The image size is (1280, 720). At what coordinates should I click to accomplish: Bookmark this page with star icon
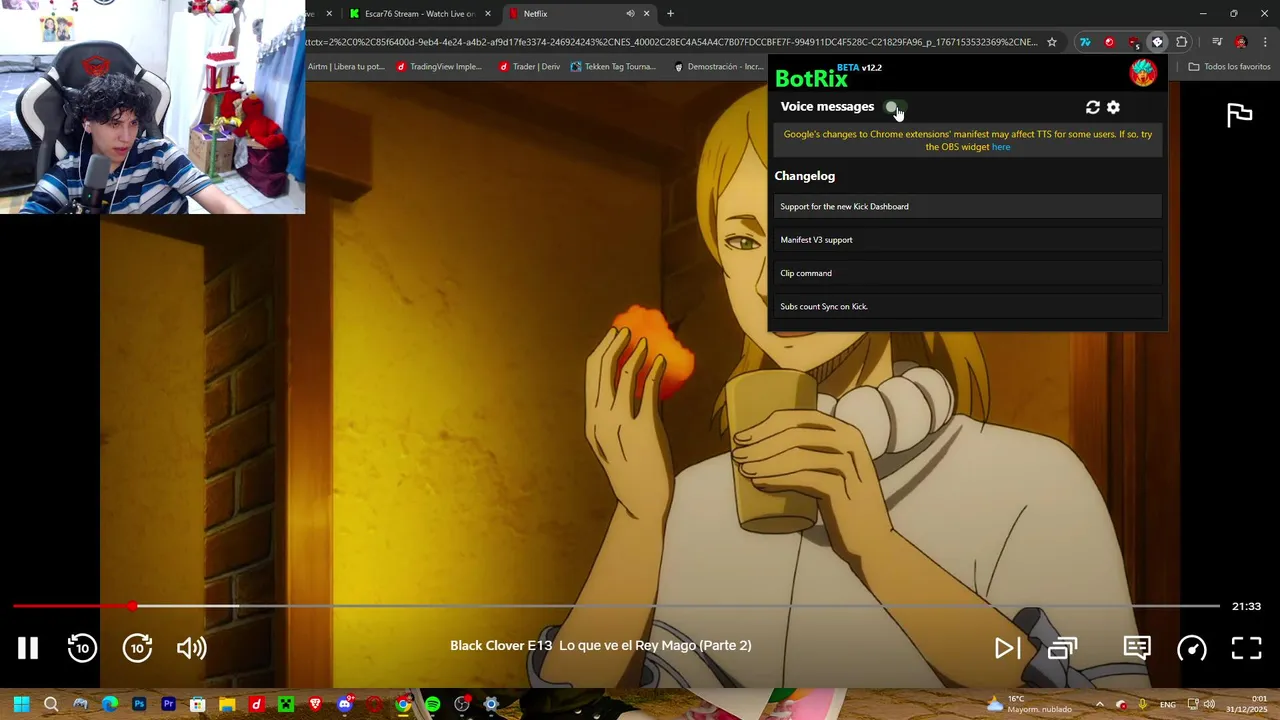(1052, 42)
